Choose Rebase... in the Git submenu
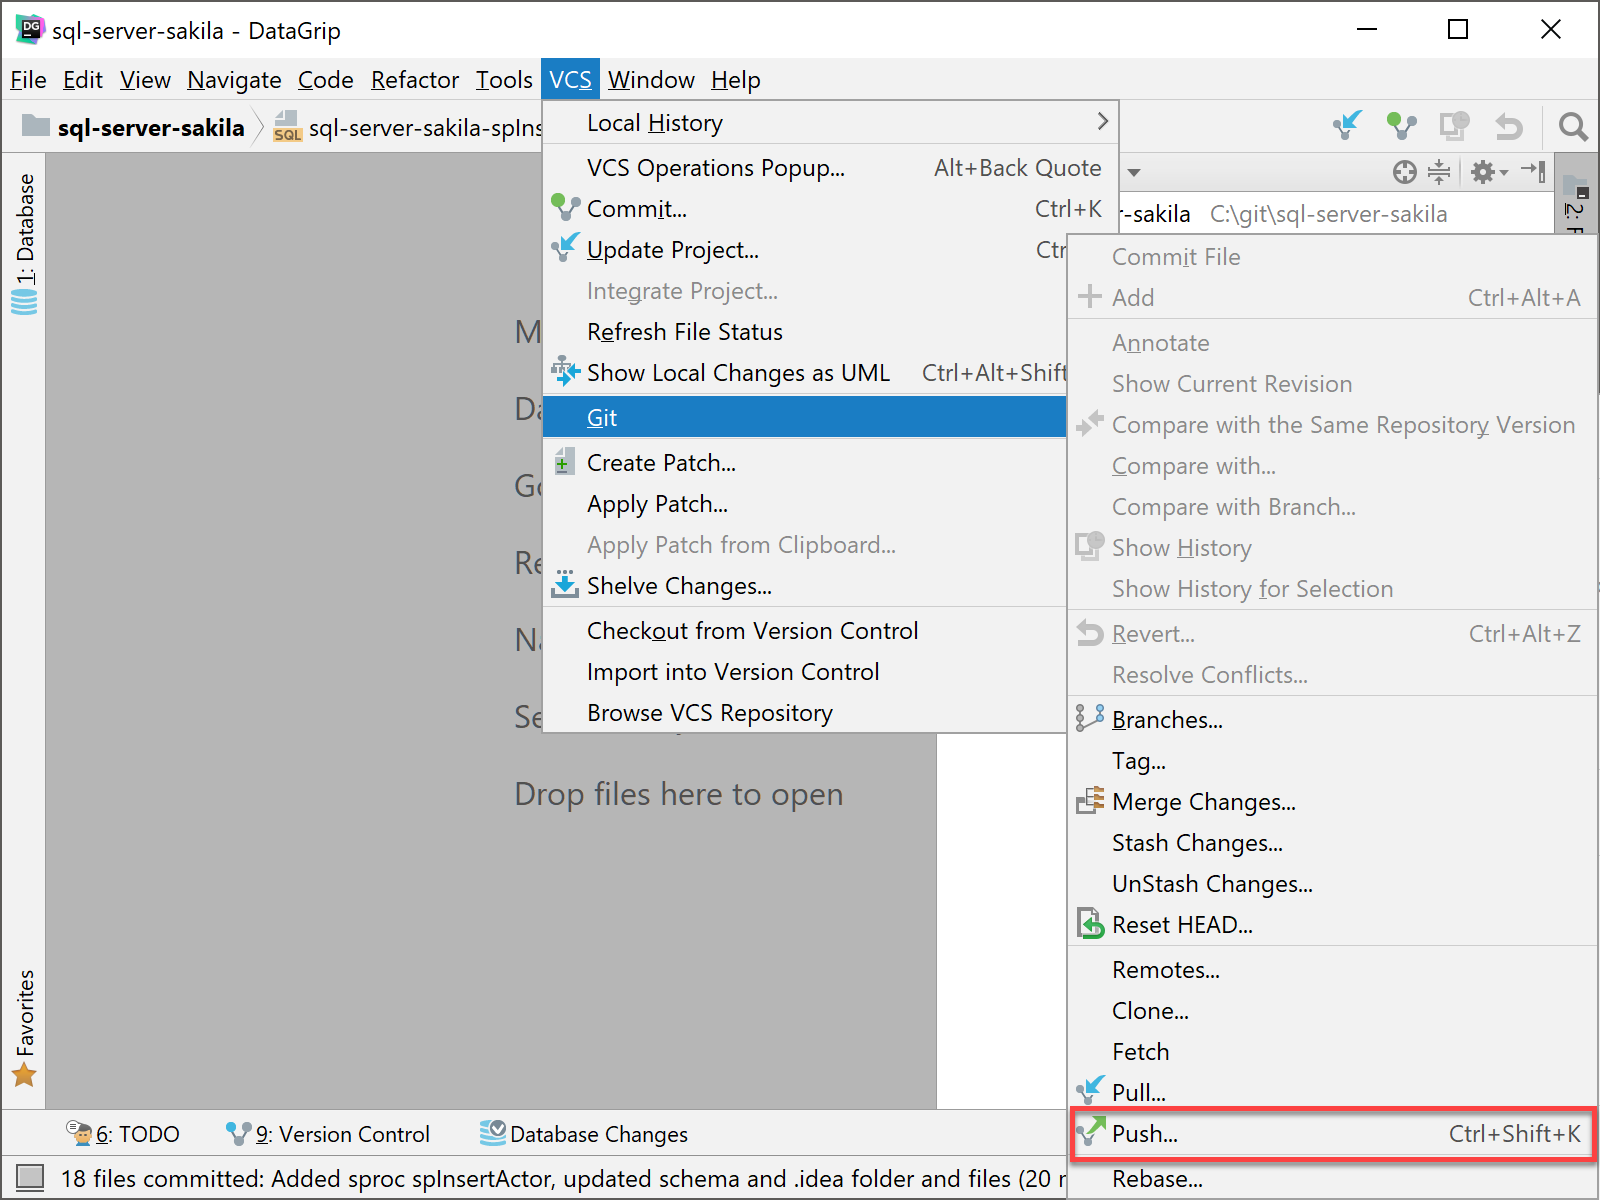This screenshot has height=1200, width=1600. pyautogui.click(x=1332, y=1179)
